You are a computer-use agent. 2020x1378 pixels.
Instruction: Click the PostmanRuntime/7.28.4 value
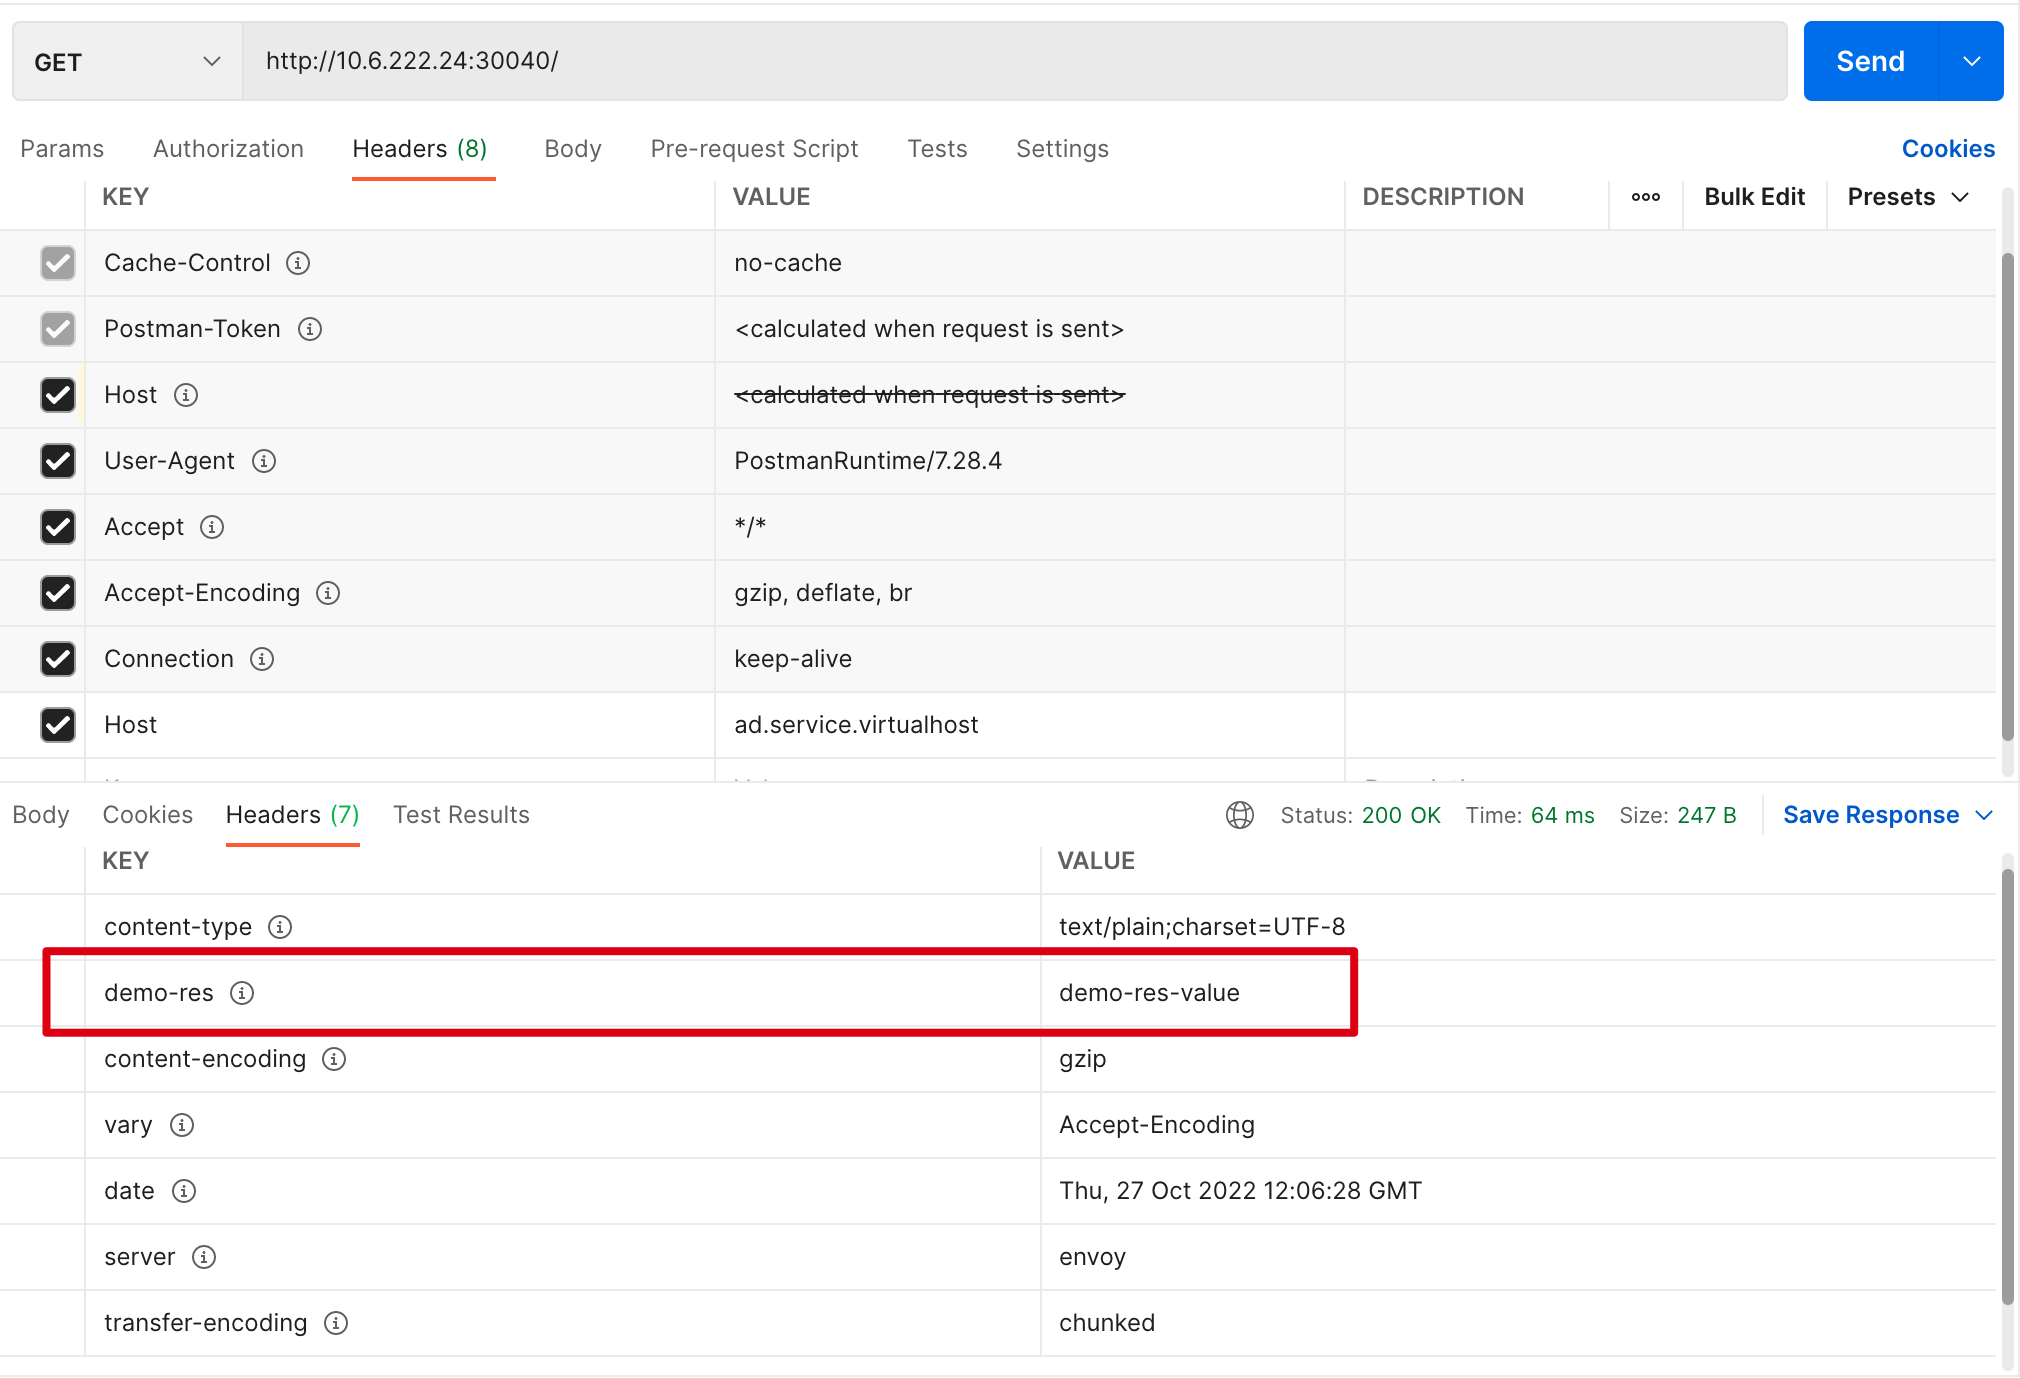point(868,461)
